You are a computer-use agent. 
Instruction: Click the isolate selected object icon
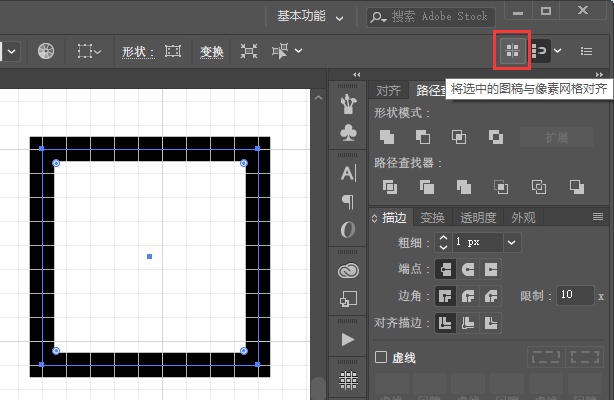(249, 51)
